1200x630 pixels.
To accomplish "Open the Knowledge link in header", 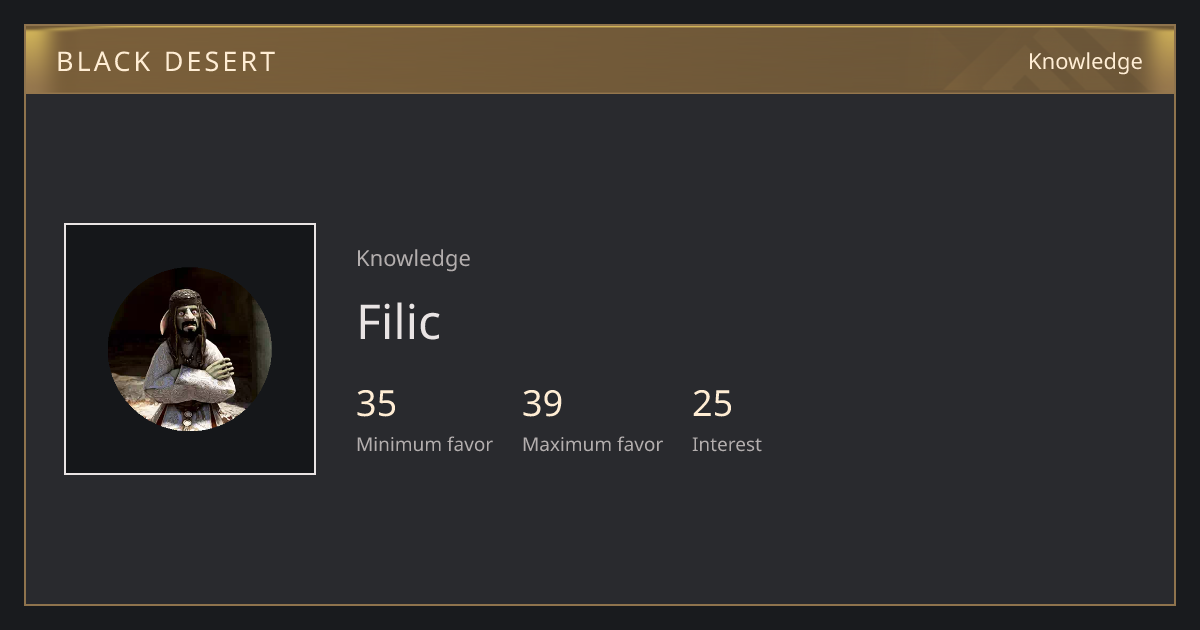I will tap(1085, 62).
